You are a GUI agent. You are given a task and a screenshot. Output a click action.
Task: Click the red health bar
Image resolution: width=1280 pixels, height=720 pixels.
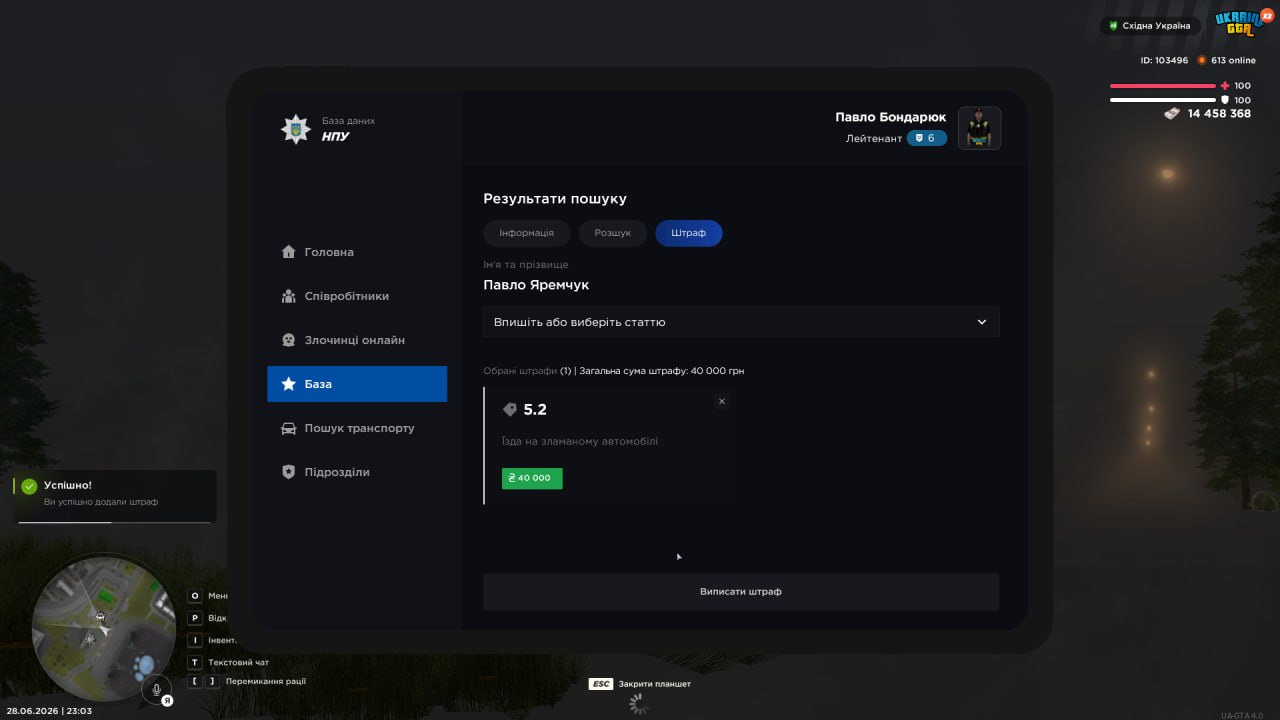(1162, 86)
